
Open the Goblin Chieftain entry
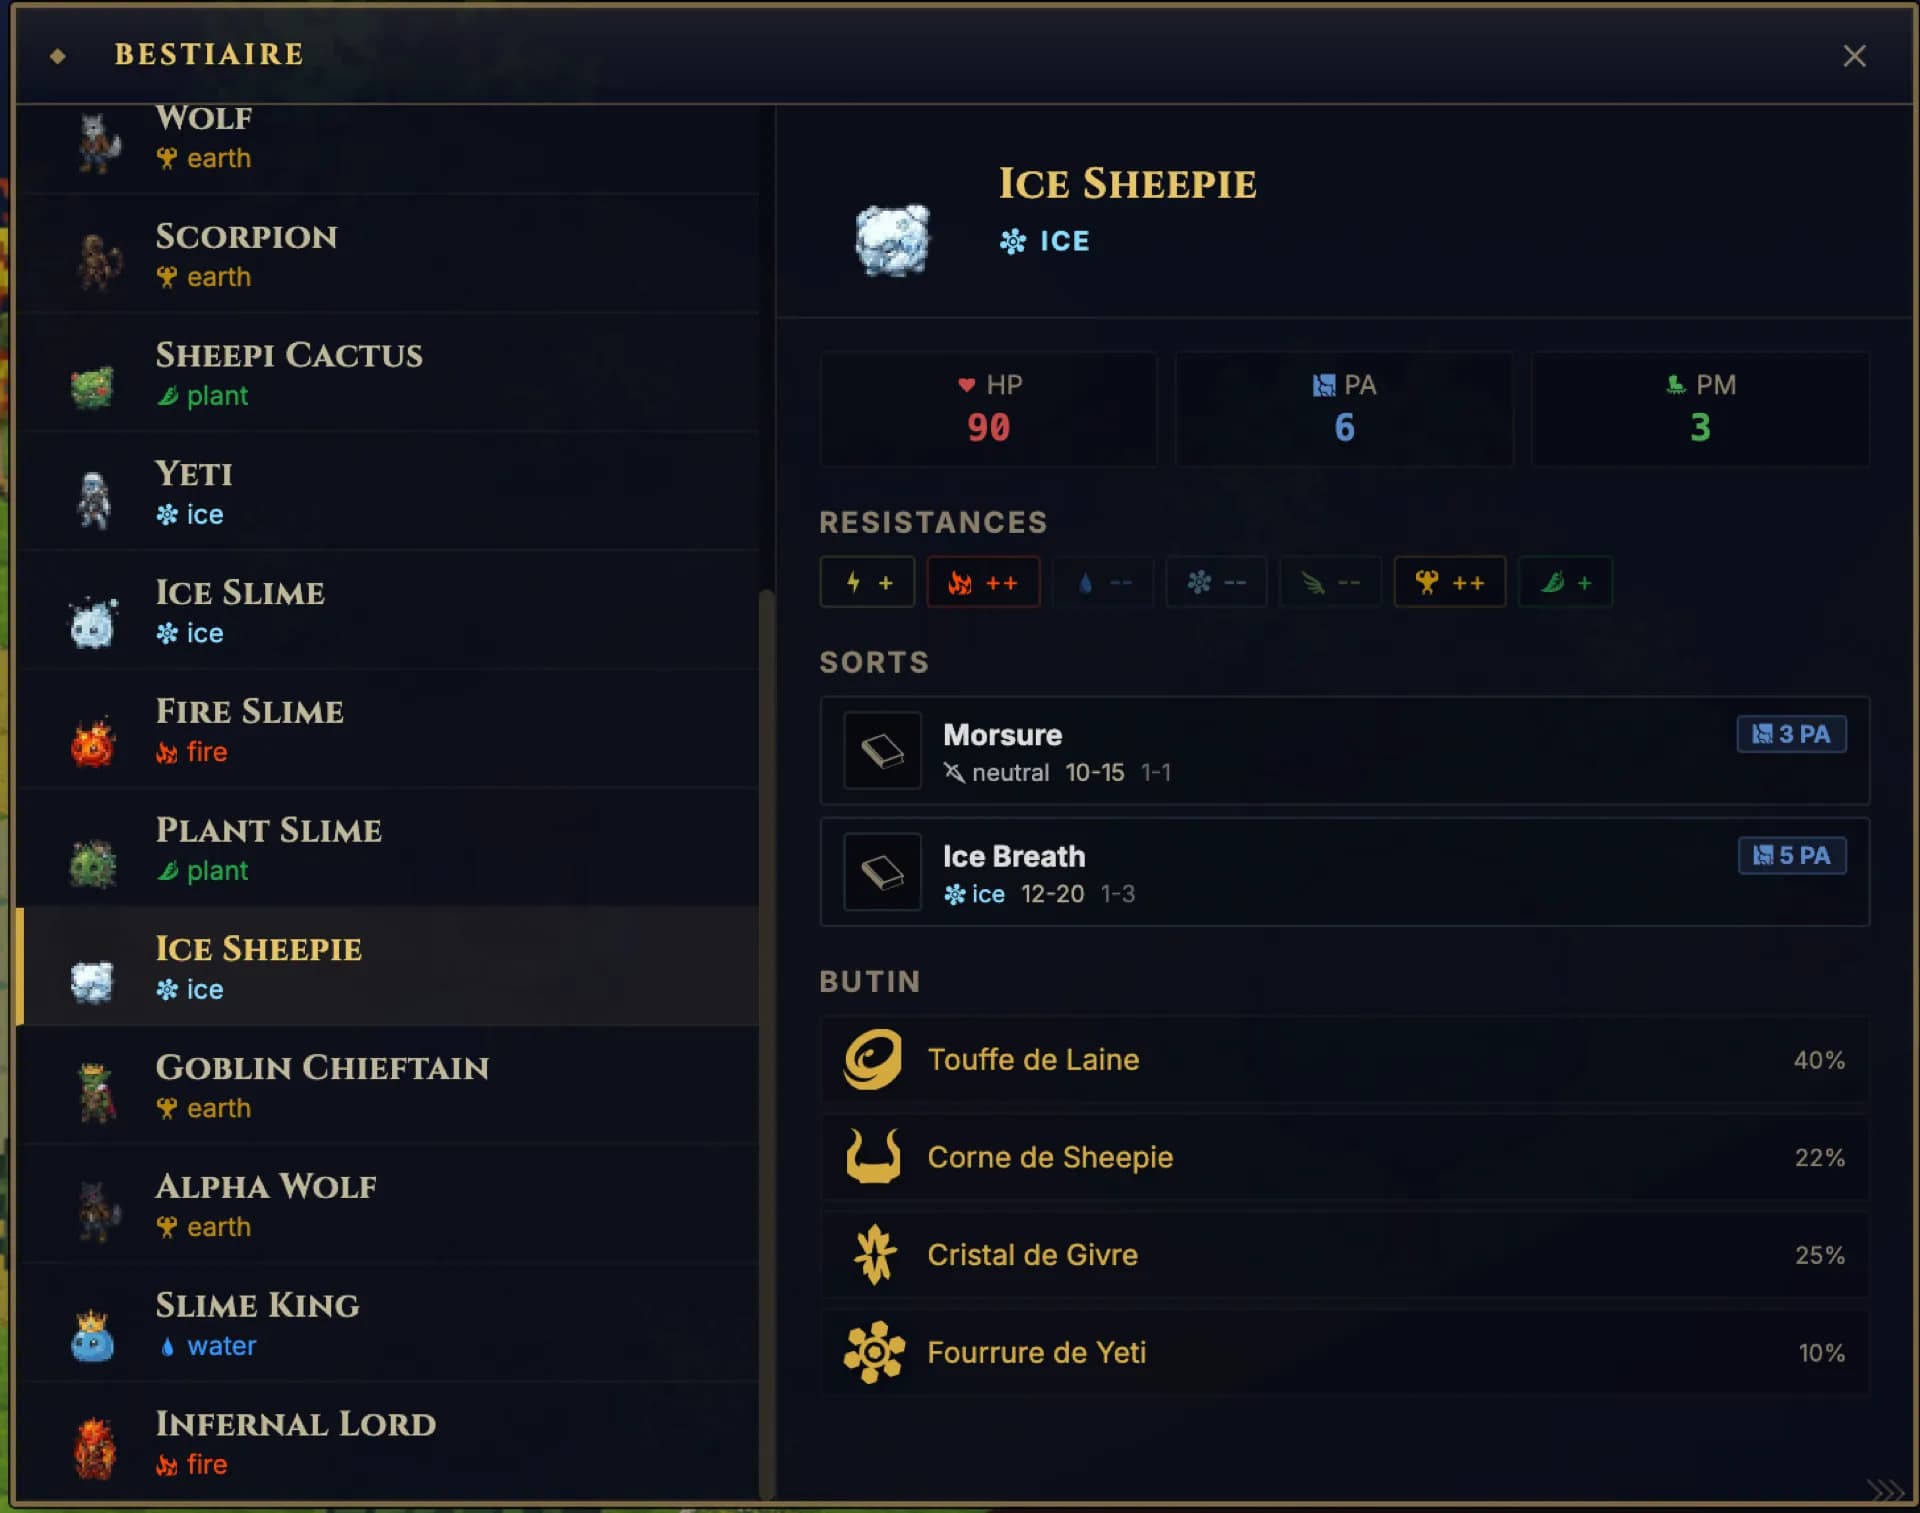tap(388, 1086)
